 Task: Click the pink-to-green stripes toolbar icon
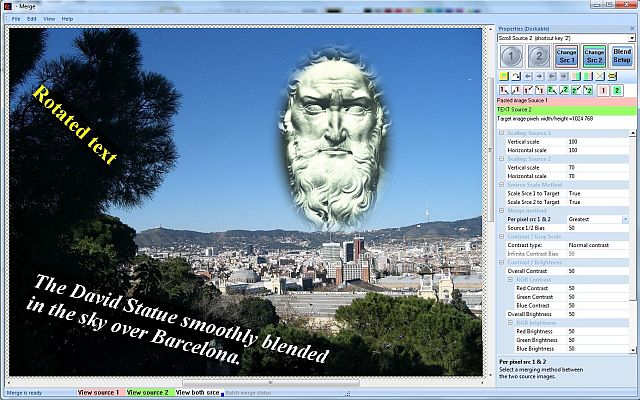click(x=576, y=76)
